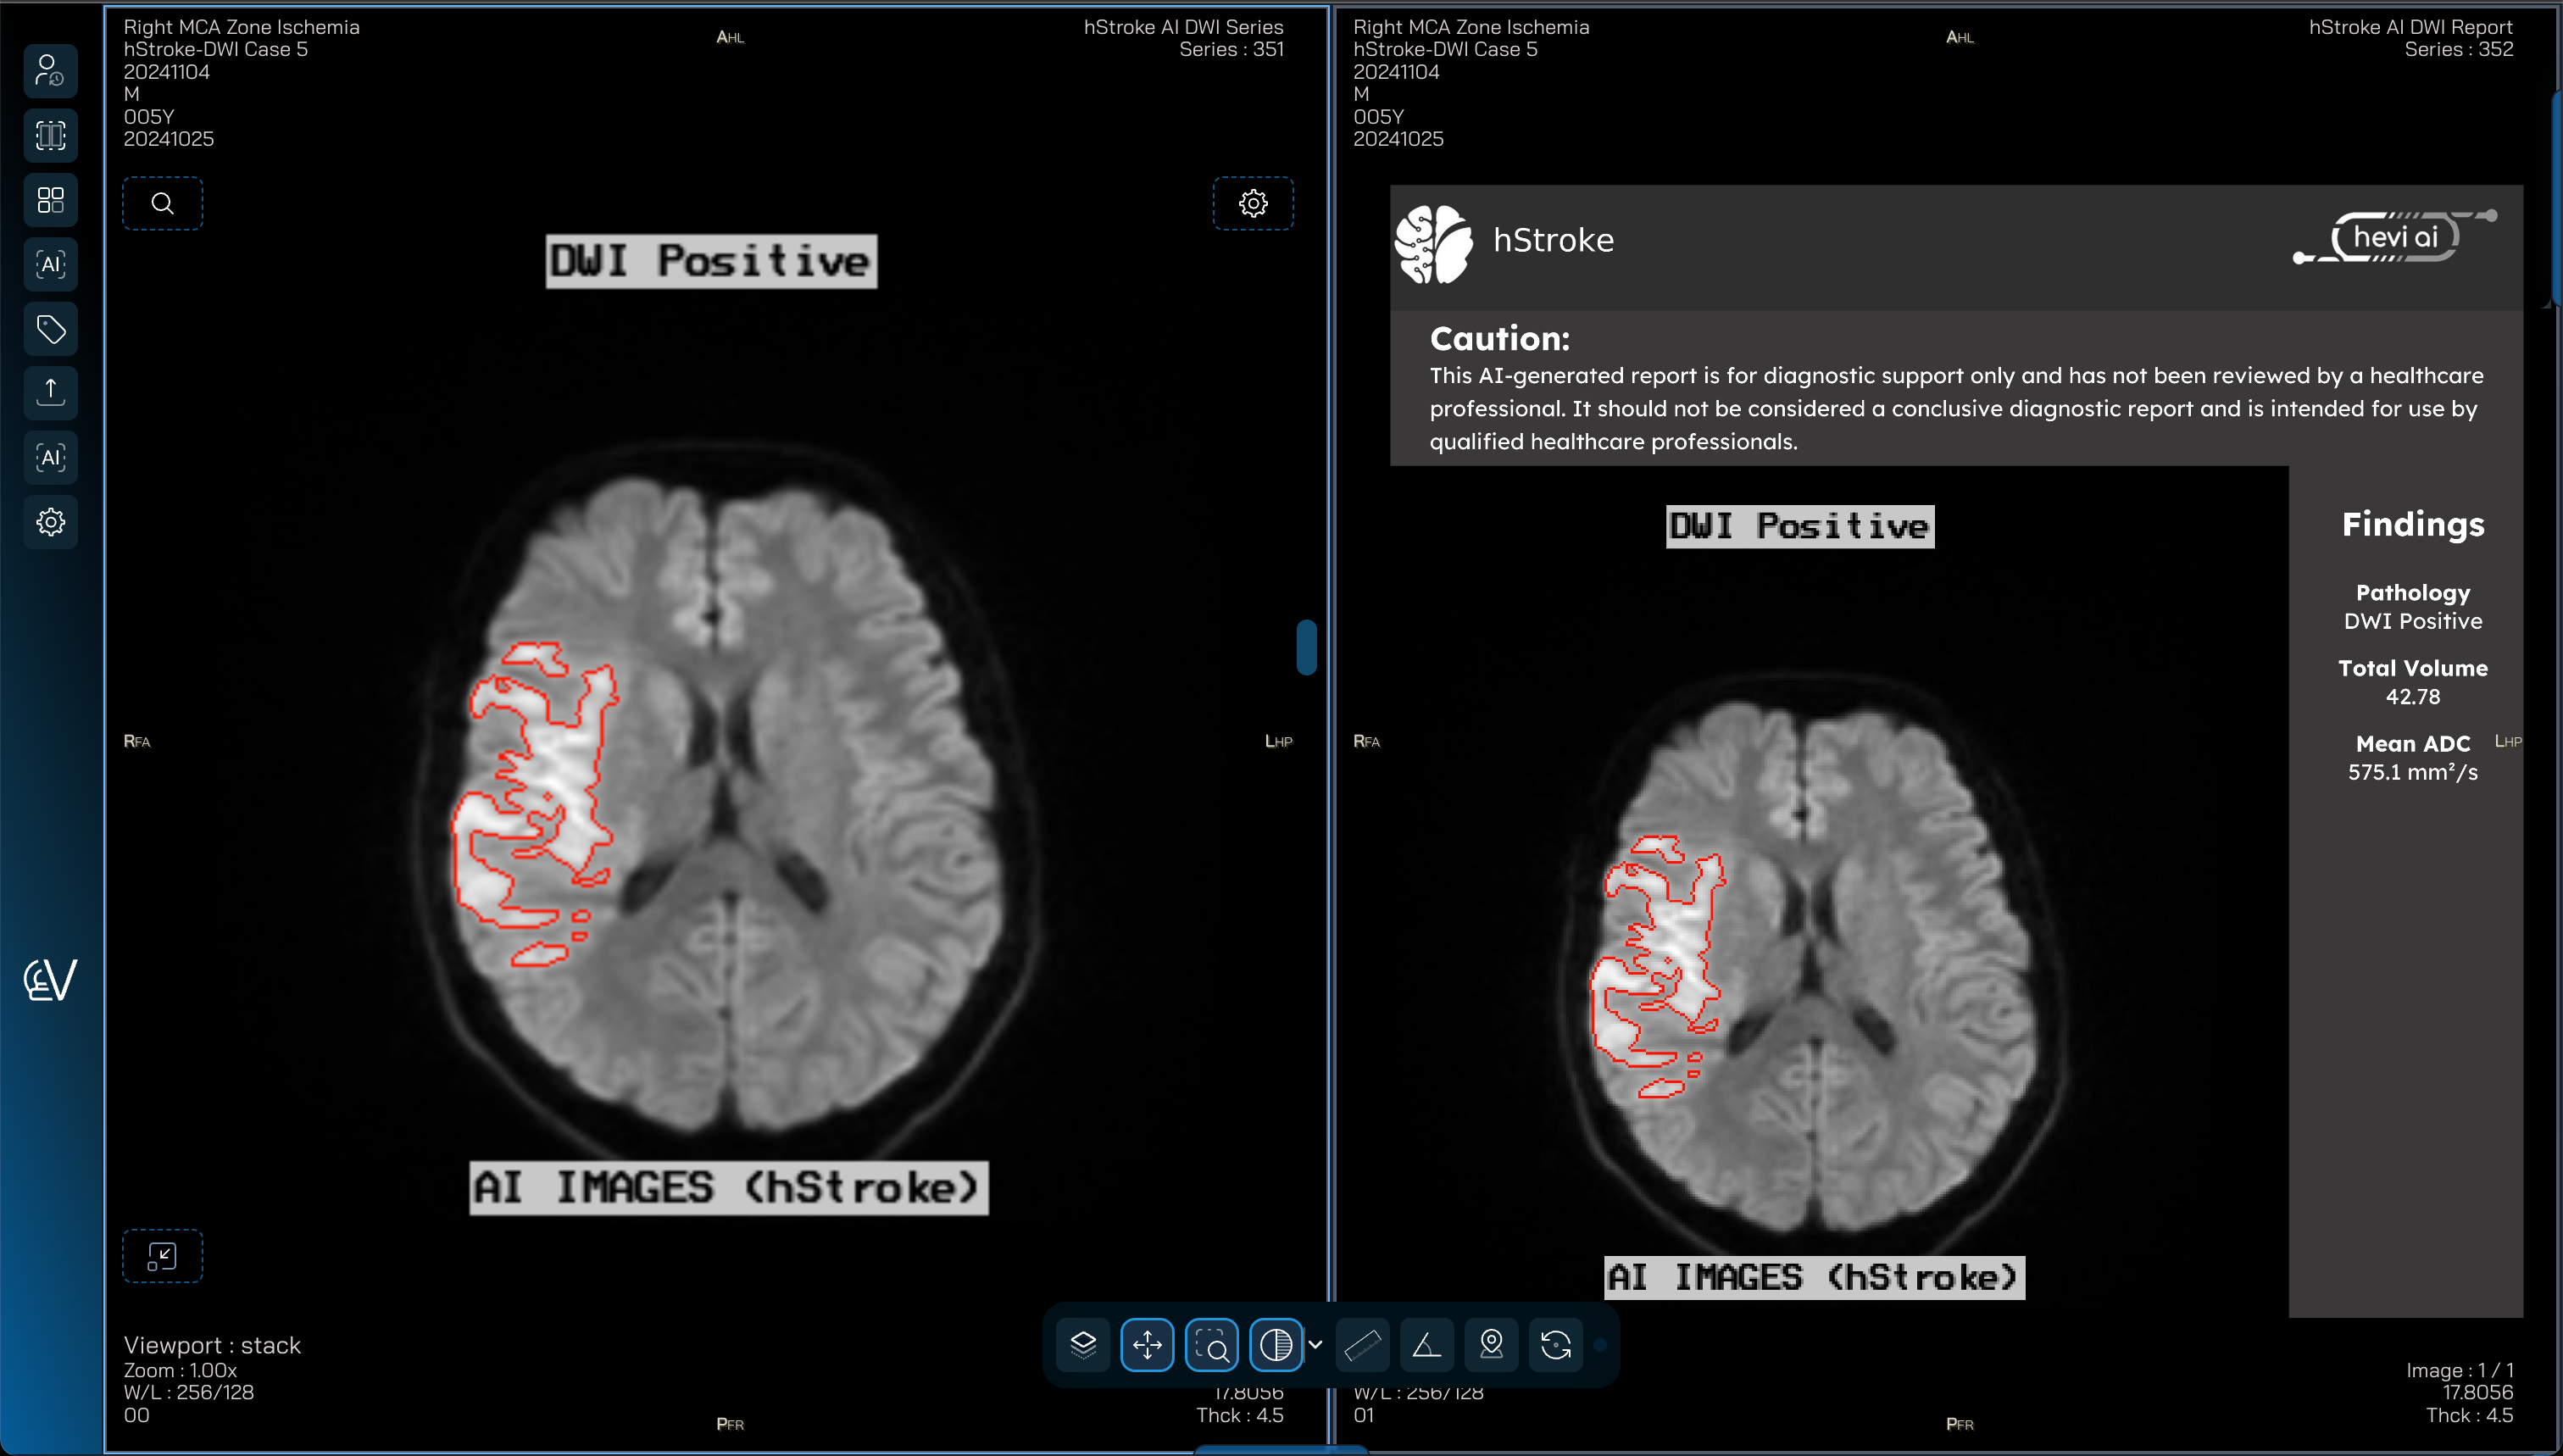Click the upload/export icon in the sidebar
Viewport: 2563px width, 1456px height.
[x=50, y=392]
